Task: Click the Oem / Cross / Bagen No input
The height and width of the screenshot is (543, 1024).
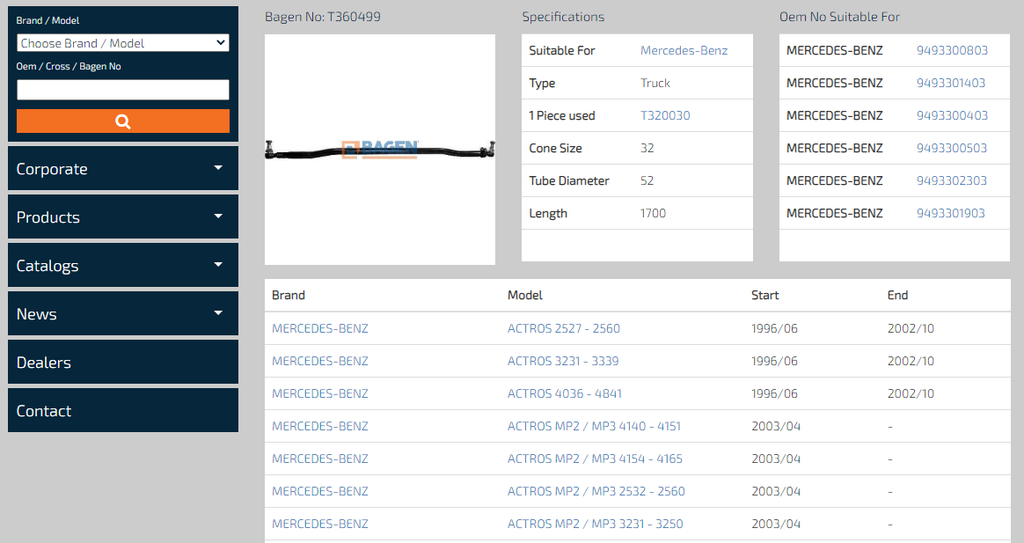Action: coord(123,90)
